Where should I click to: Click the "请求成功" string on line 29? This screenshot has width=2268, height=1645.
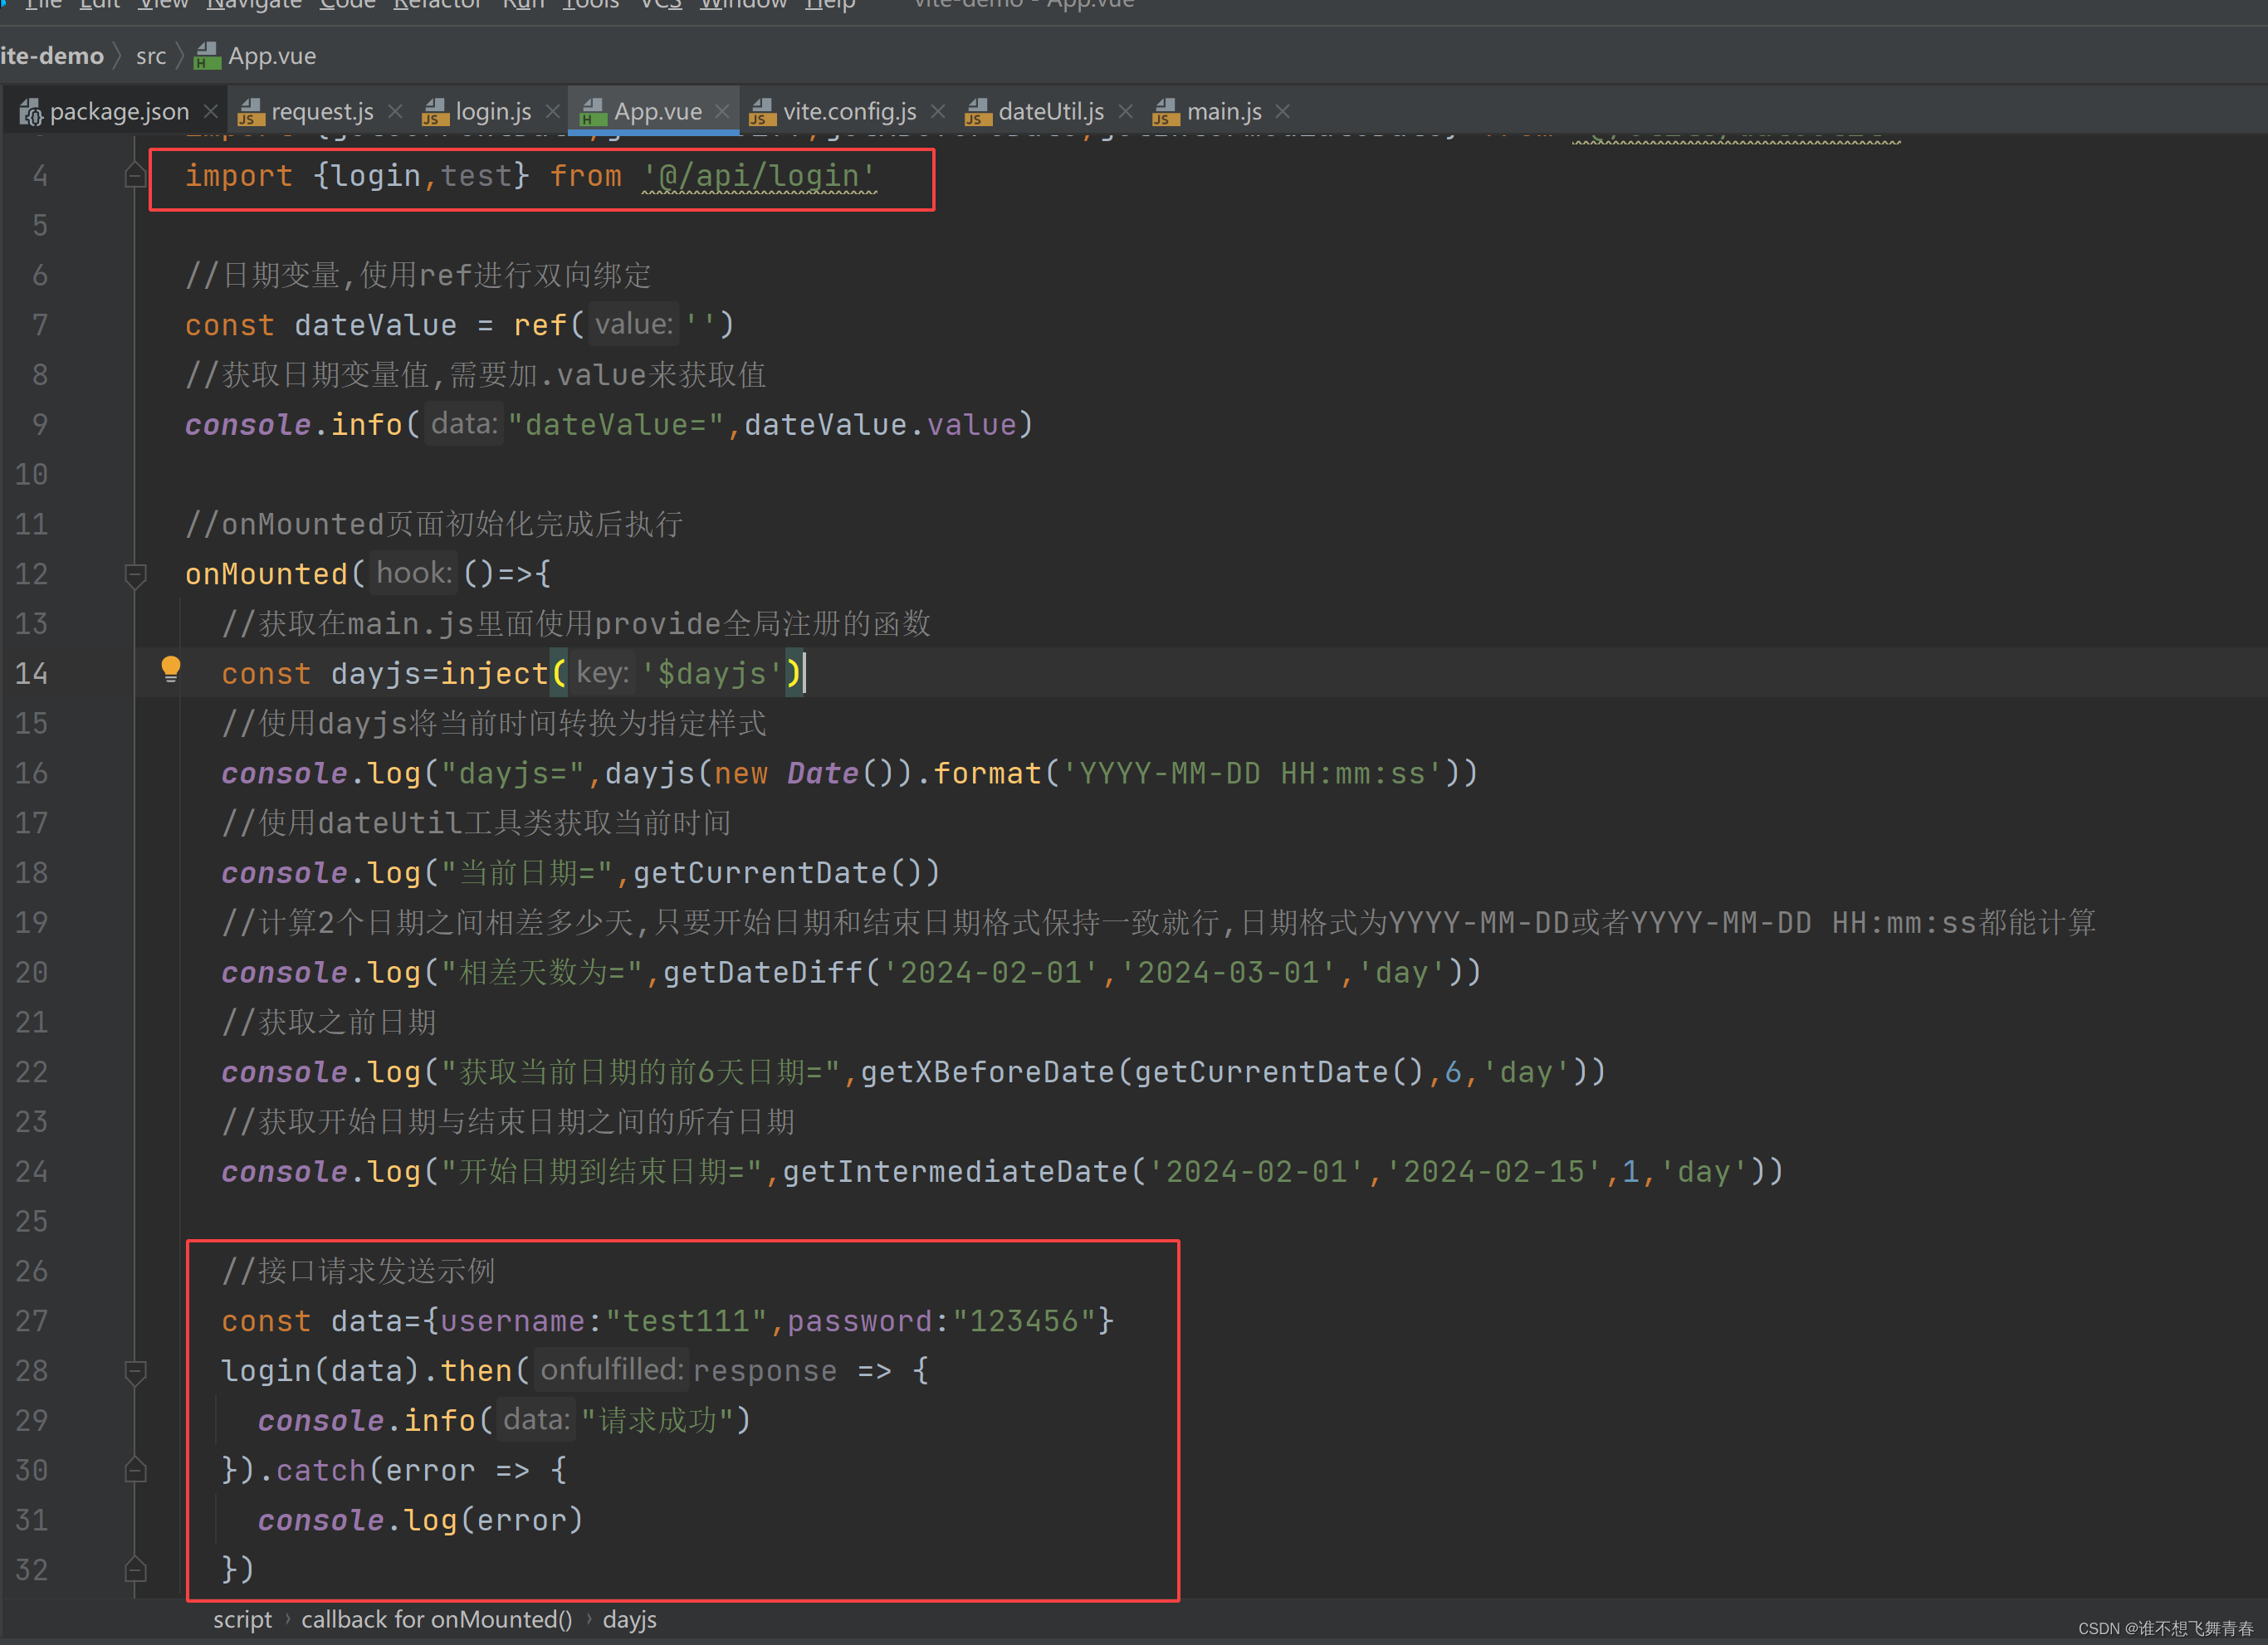pos(657,1420)
